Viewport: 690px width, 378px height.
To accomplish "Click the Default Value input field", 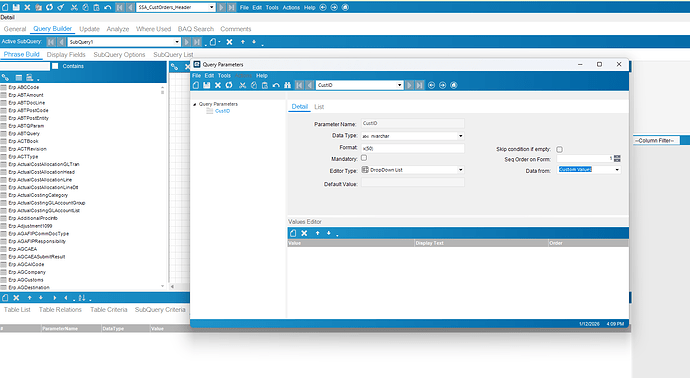I will tap(413, 182).
